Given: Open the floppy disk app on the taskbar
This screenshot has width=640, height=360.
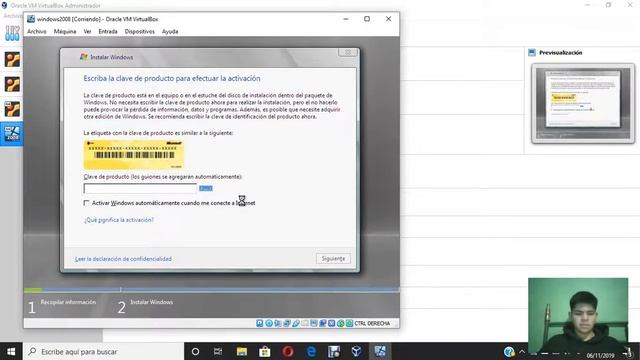Looking at the screenshot, I should click(x=334, y=351).
